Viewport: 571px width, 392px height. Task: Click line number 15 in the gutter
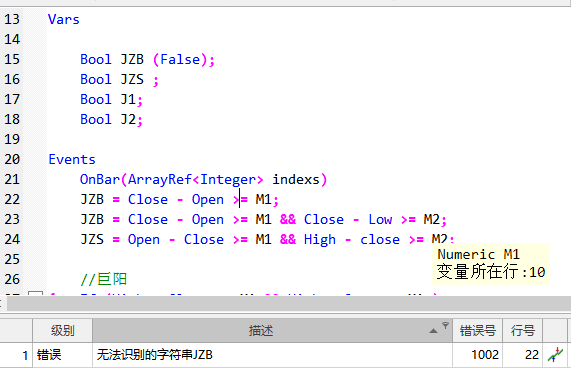(12, 59)
